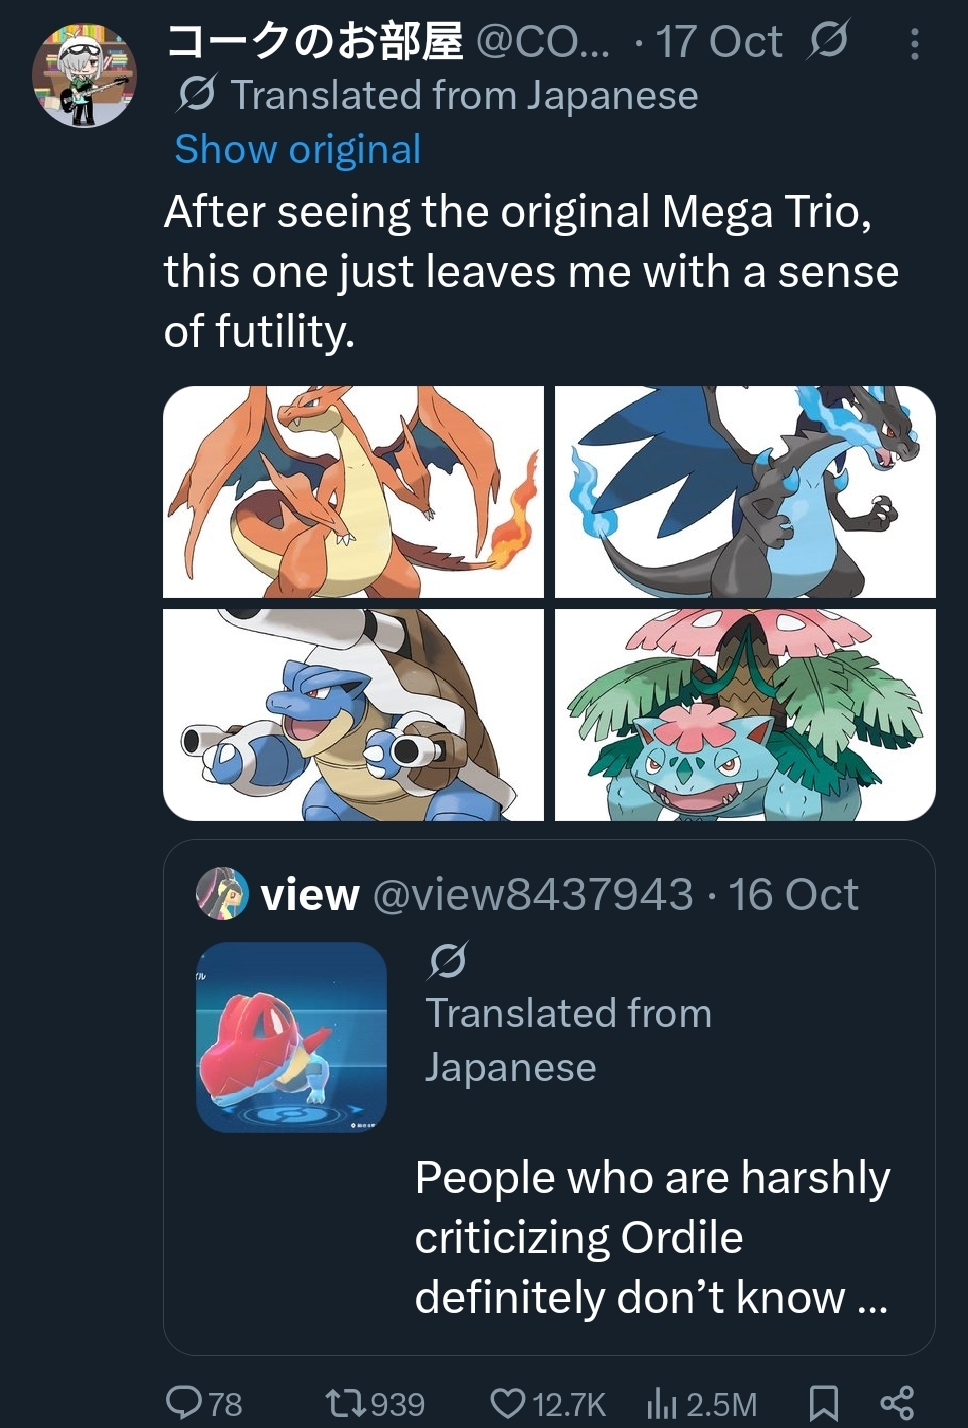Open the author's profile avatar
This screenshot has height=1428, width=968.
click(x=84, y=77)
